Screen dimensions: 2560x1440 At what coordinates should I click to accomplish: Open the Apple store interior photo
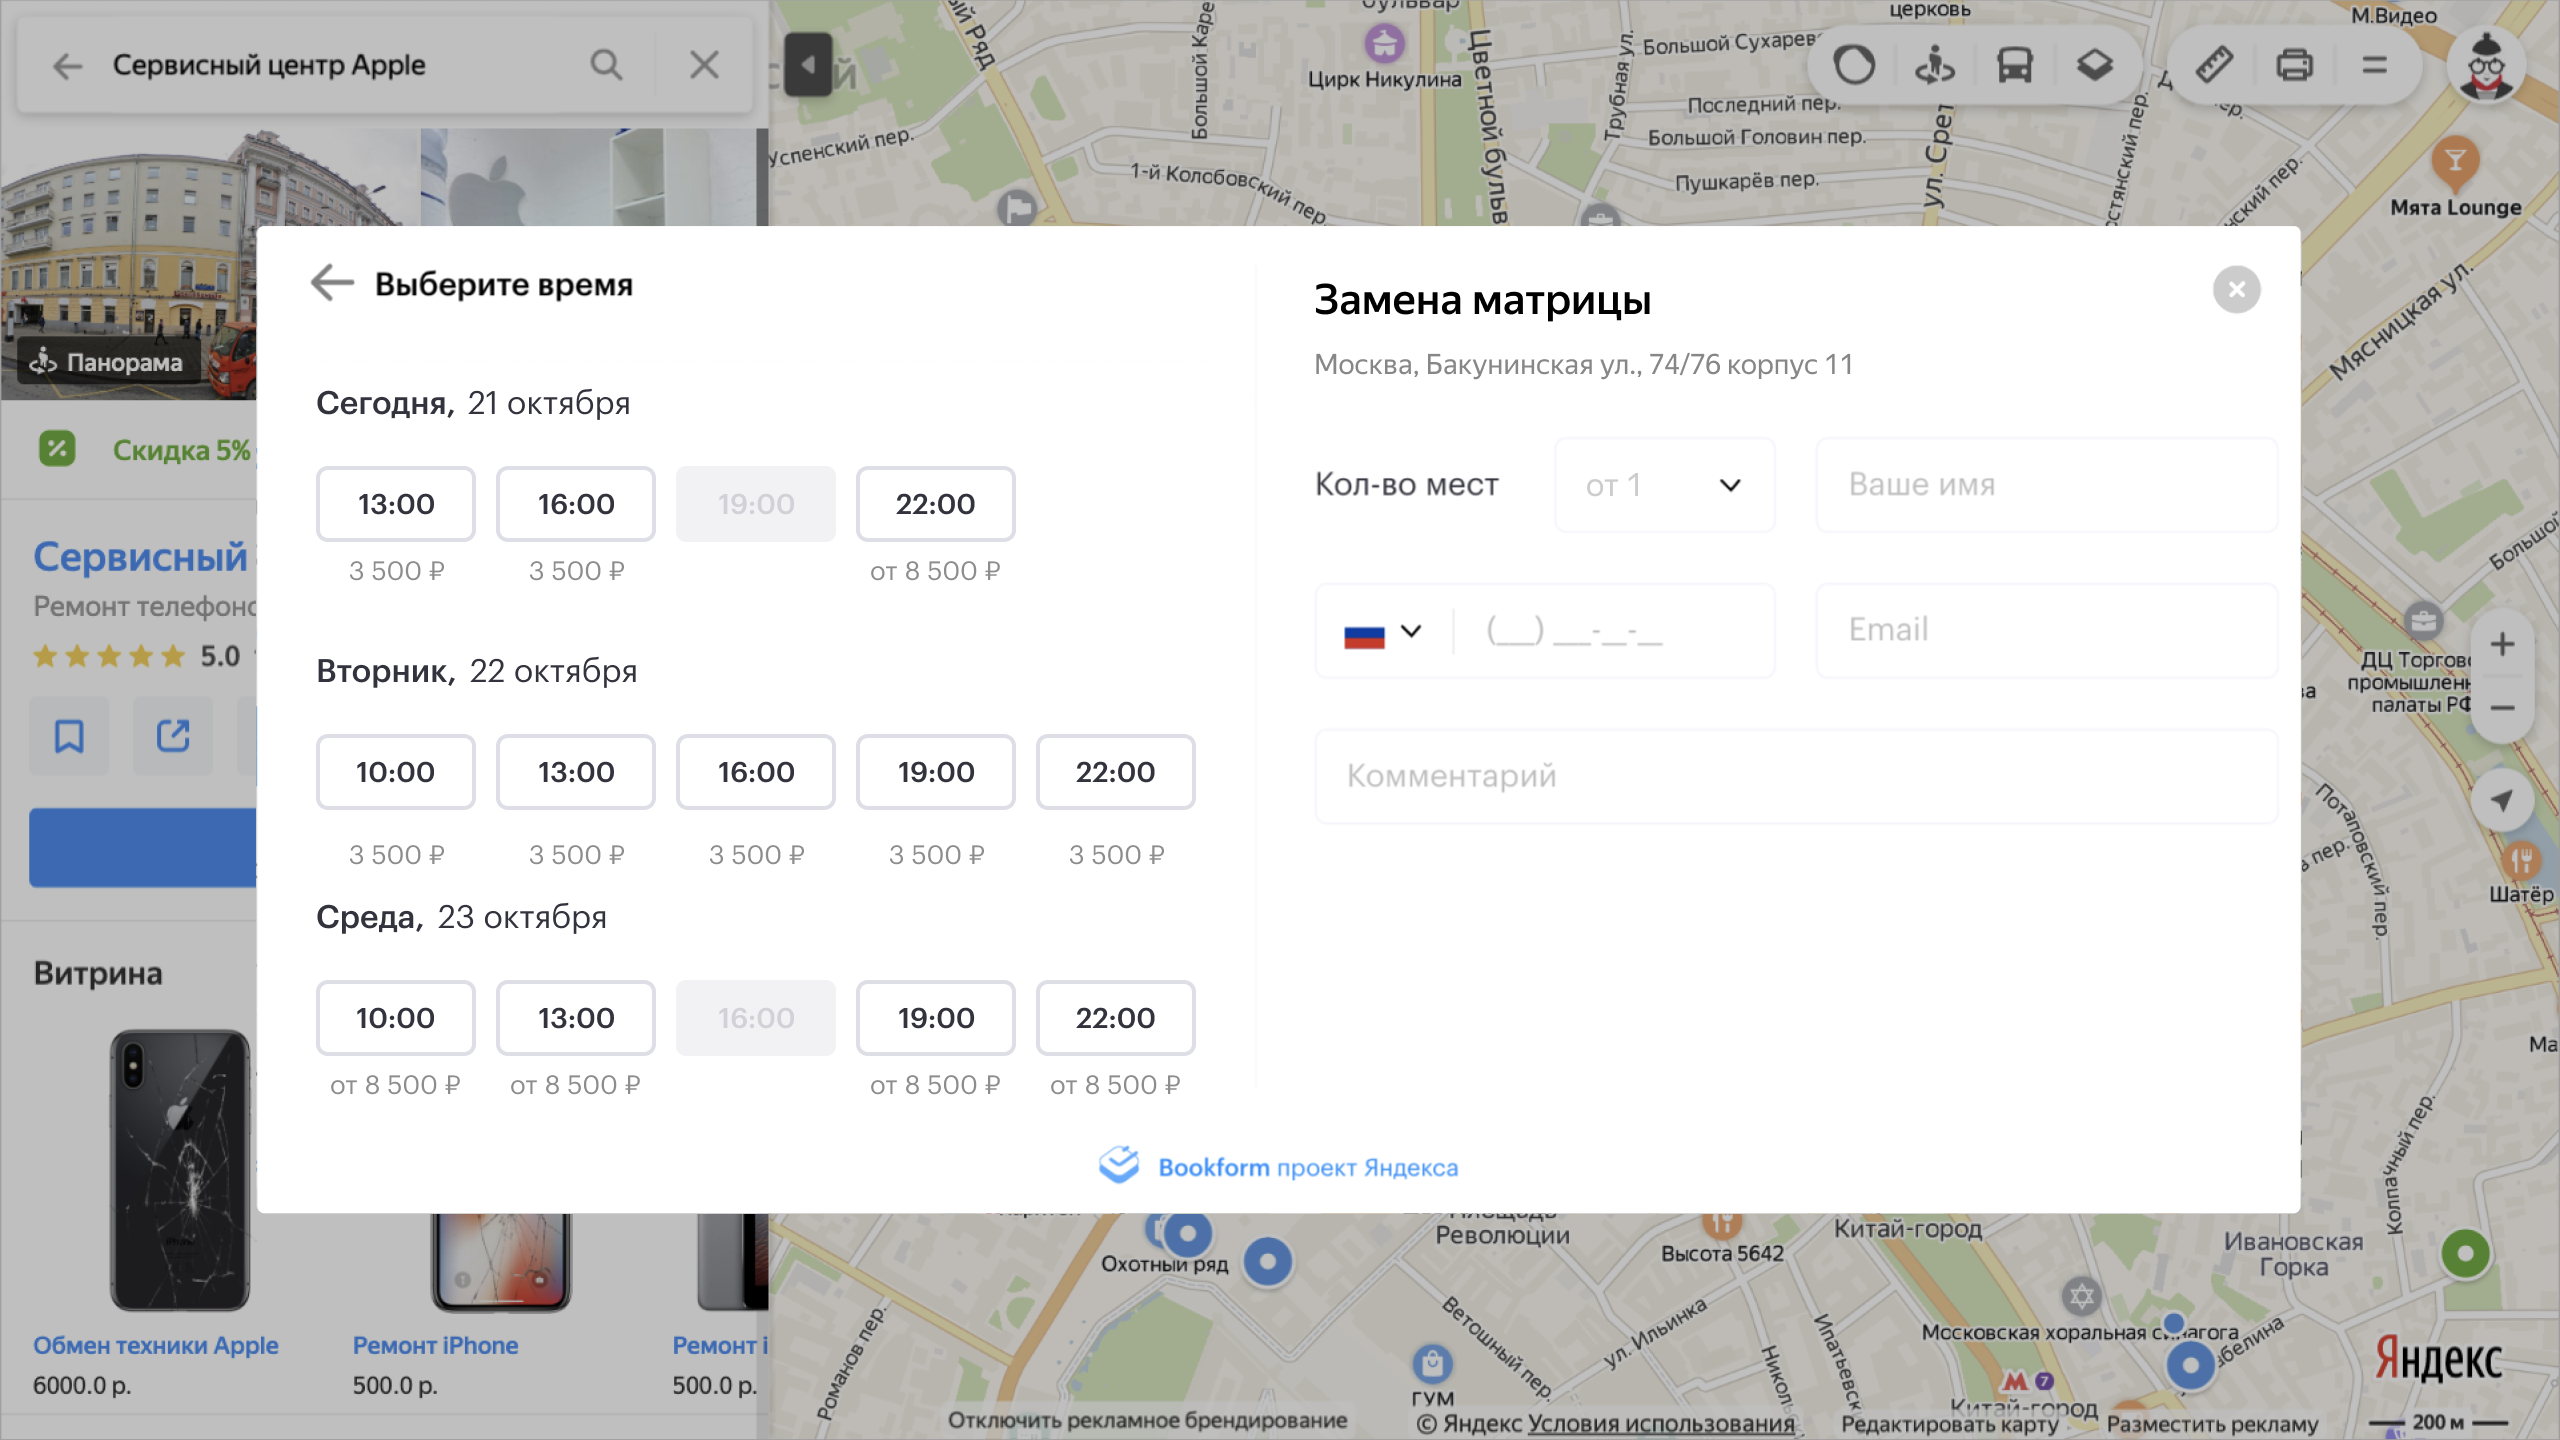pos(590,177)
